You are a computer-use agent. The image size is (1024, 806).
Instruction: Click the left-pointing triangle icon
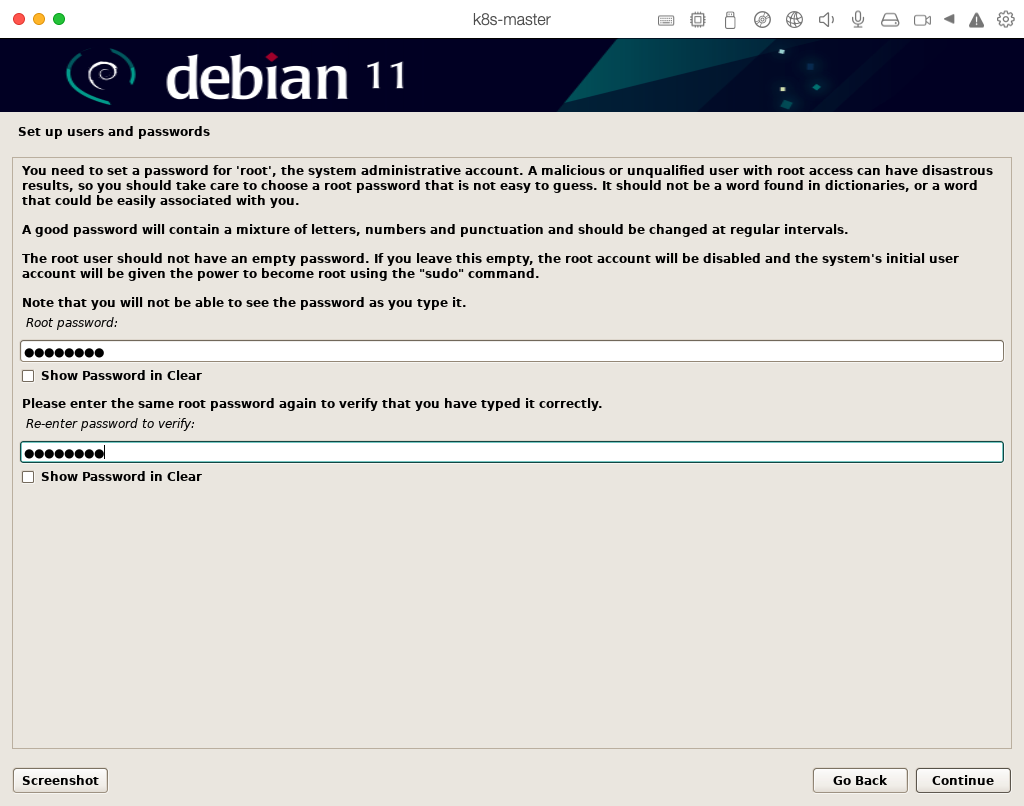949,20
